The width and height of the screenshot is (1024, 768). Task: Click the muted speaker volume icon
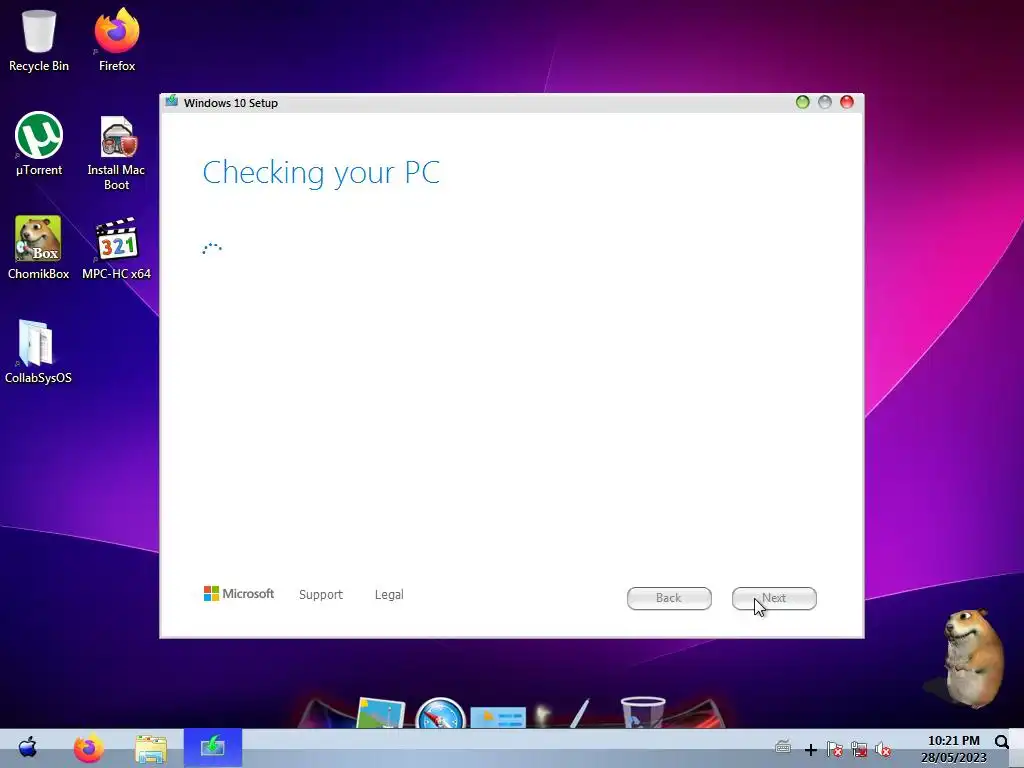click(883, 749)
